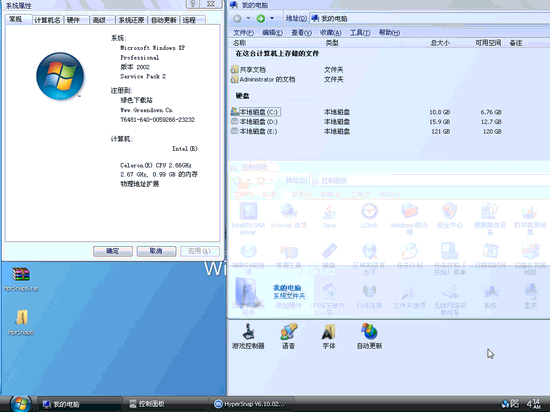Screen dimensions: 550x412
Task: Open the Internet 选项 icon
Action: coord(289,216)
